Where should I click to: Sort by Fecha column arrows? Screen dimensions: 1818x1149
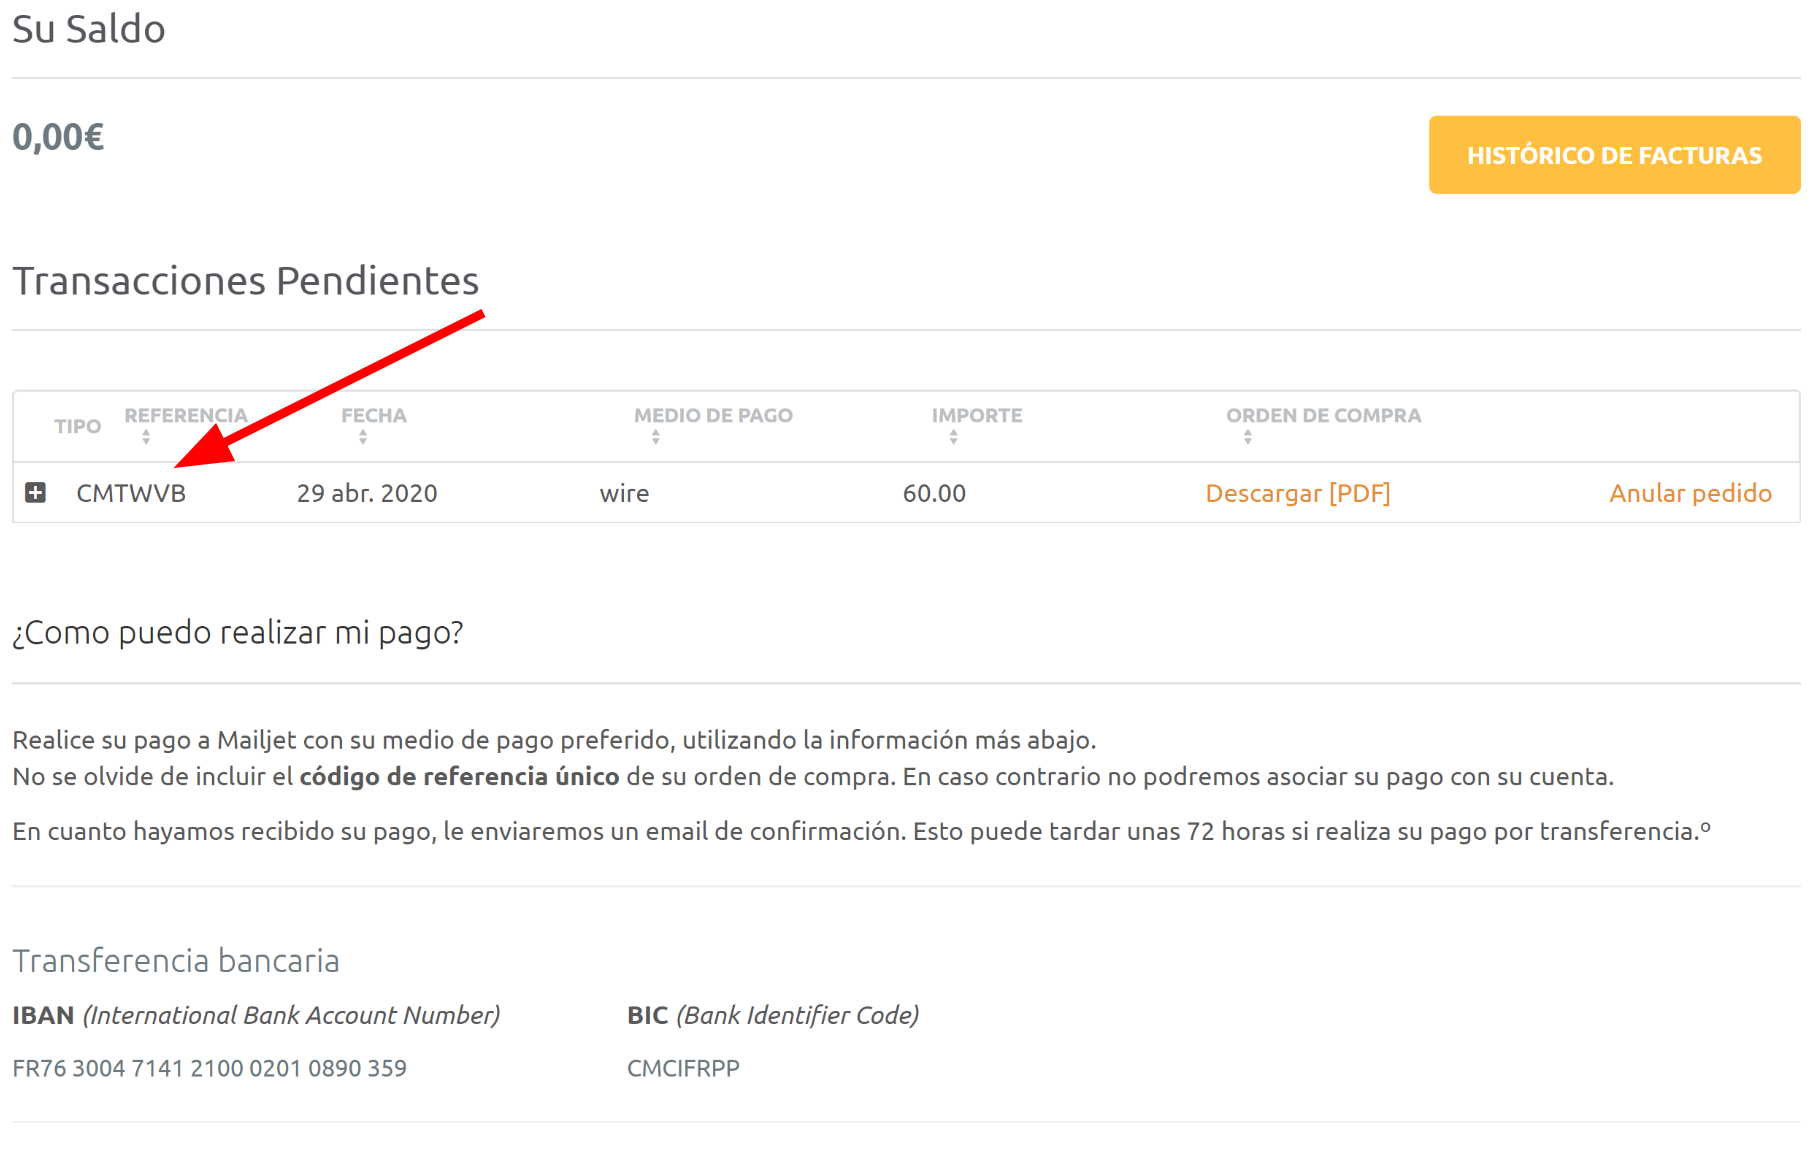coord(363,437)
